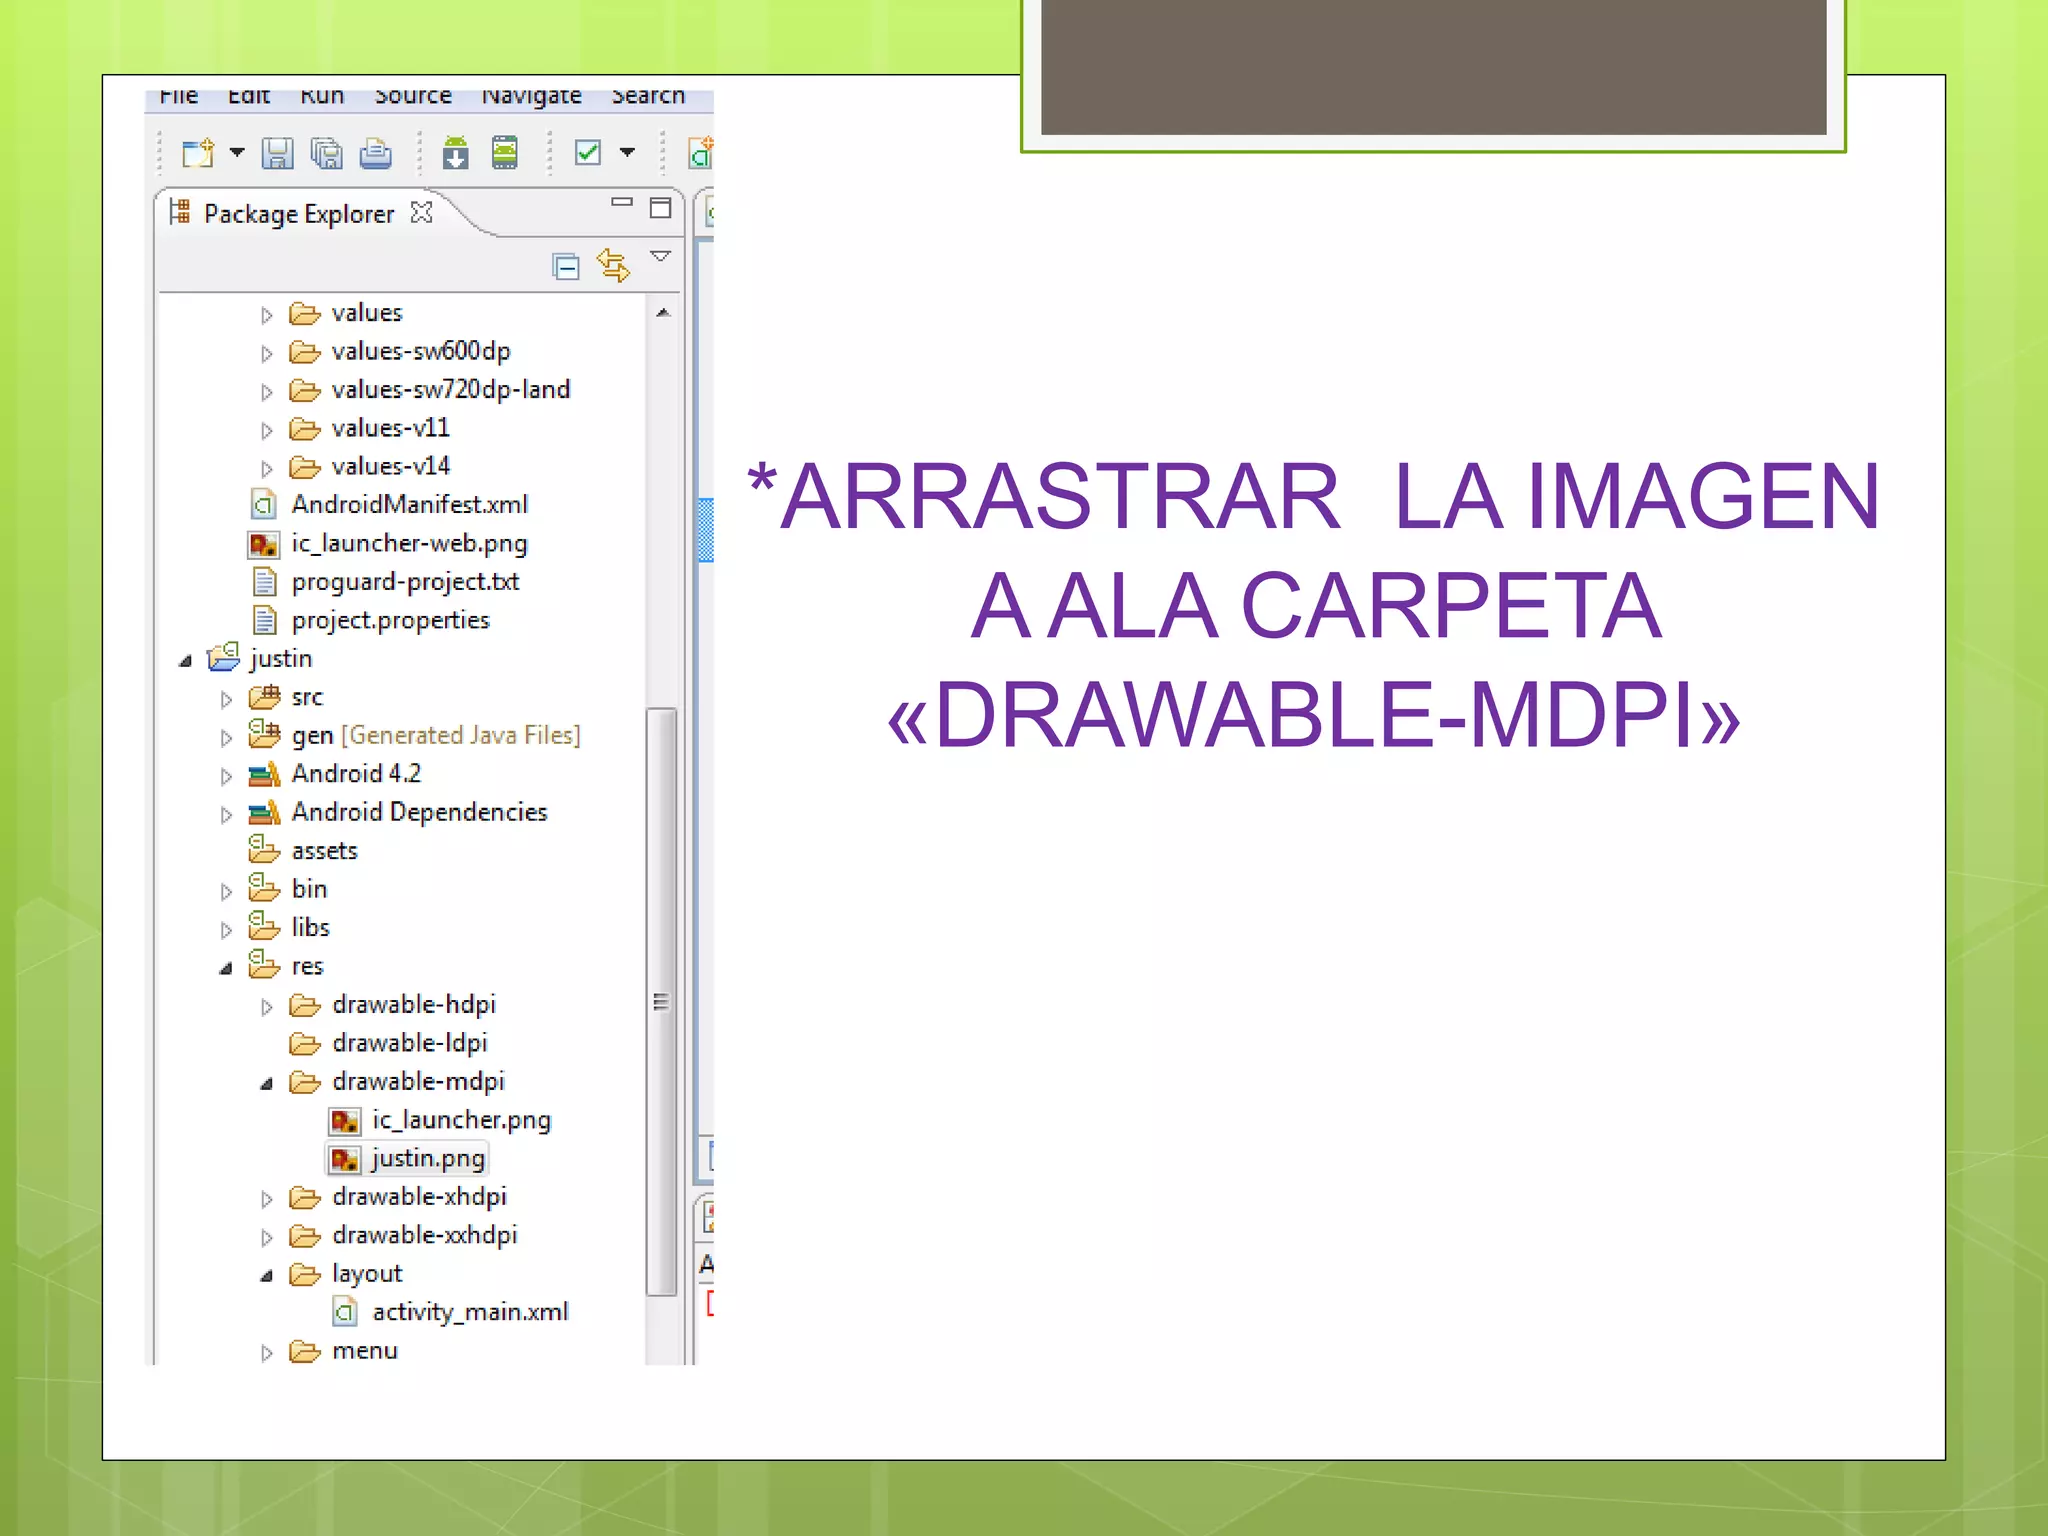Click the src package folder icon
The image size is (2048, 1536).
[265, 696]
